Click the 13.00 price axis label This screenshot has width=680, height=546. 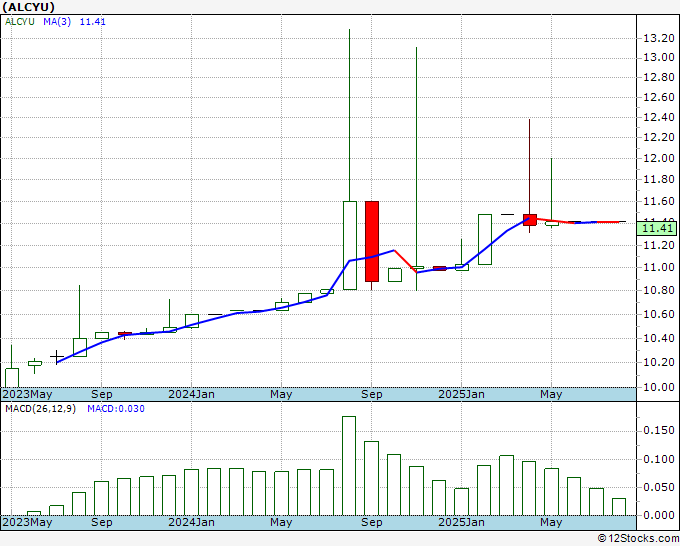click(658, 57)
